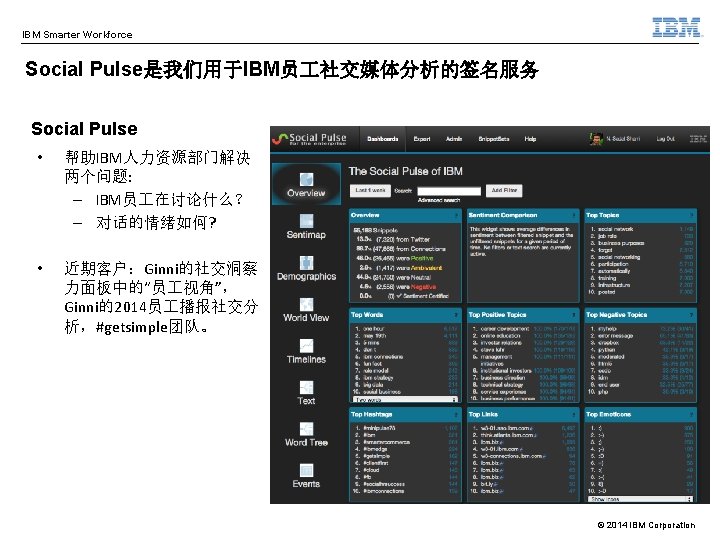Click 'from Twitter' row in Overview
The height and width of the screenshot is (540, 720).
pyautogui.click(x=395, y=239)
